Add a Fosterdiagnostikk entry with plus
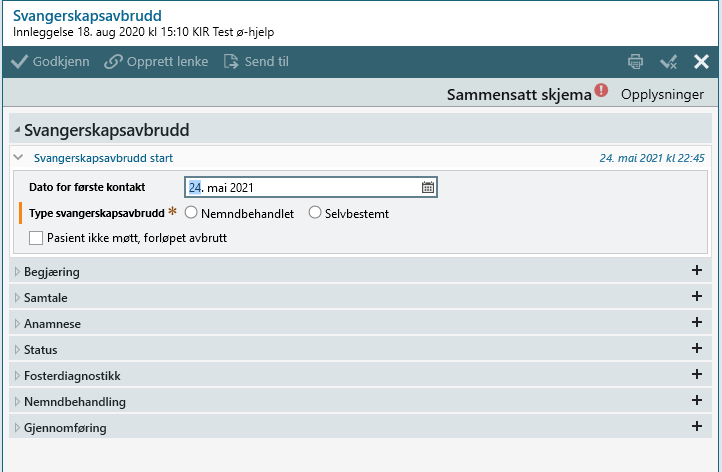This screenshot has width=722, height=472. coord(697,374)
